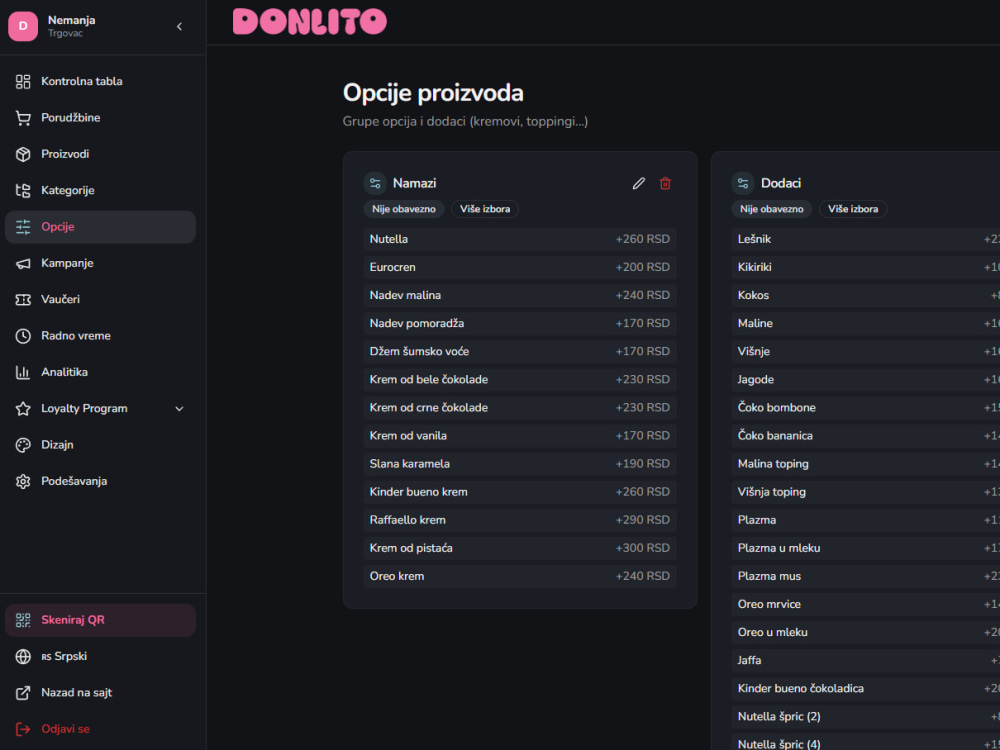
Task: Click the Džem šumsko voće row
Action: [520, 351]
